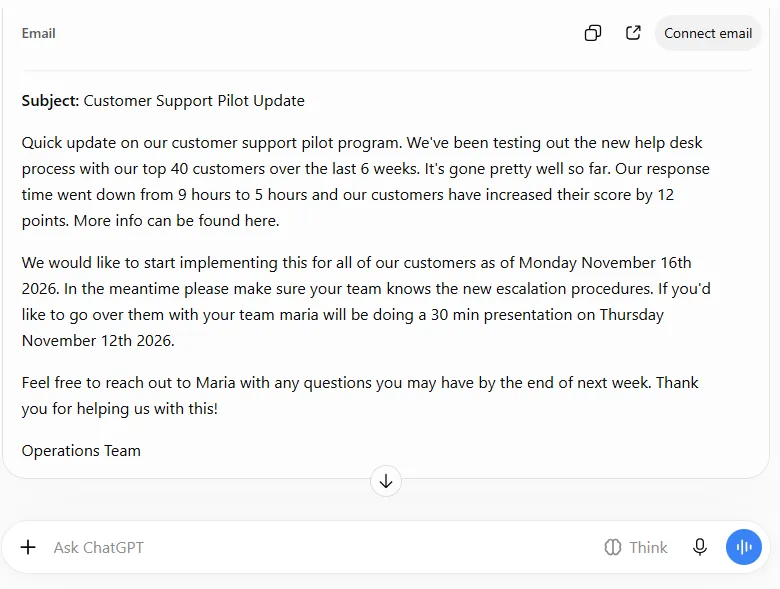Click the brain icon beside Think
780x589 pixels.
coord(612,547)
